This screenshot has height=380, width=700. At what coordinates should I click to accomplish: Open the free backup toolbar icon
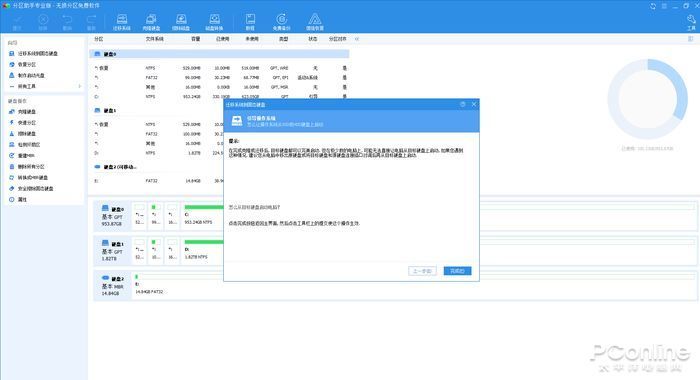pos(281,22)
